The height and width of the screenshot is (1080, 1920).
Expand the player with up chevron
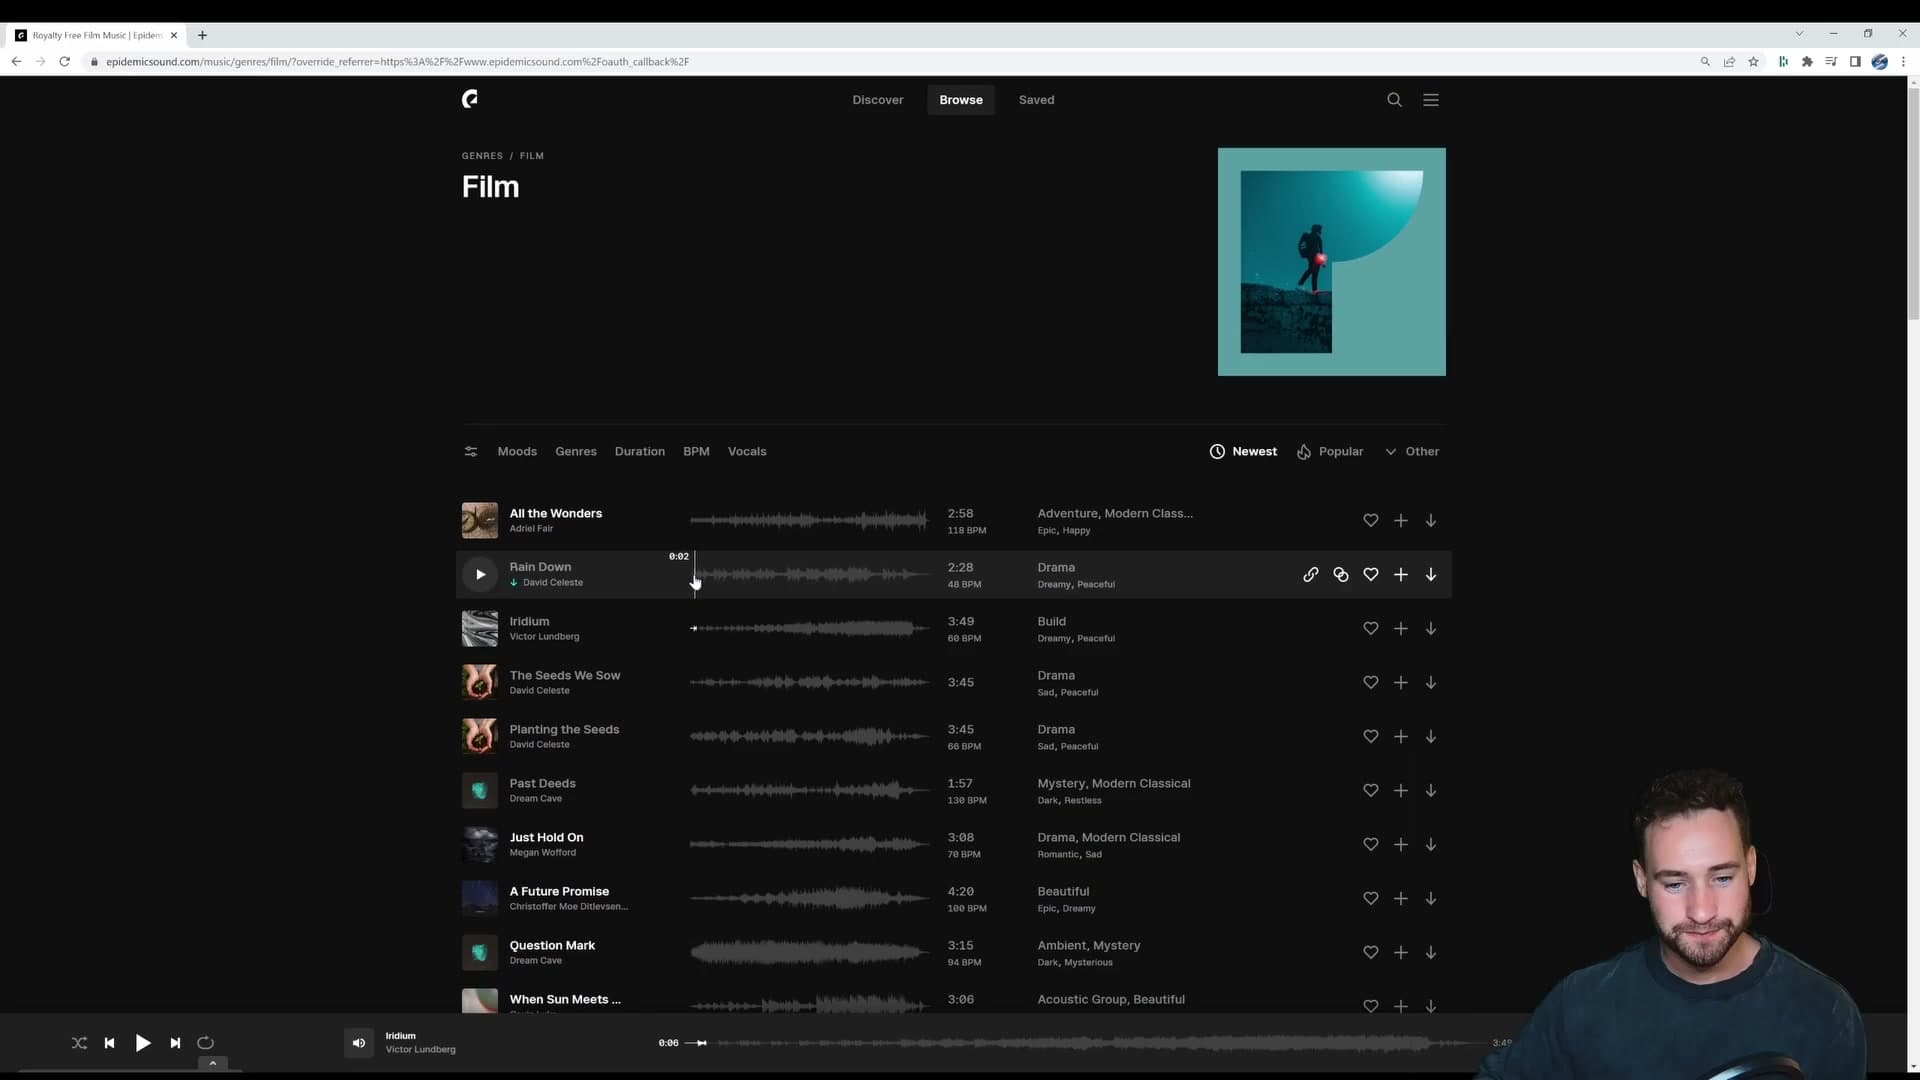coord(212,1064)
